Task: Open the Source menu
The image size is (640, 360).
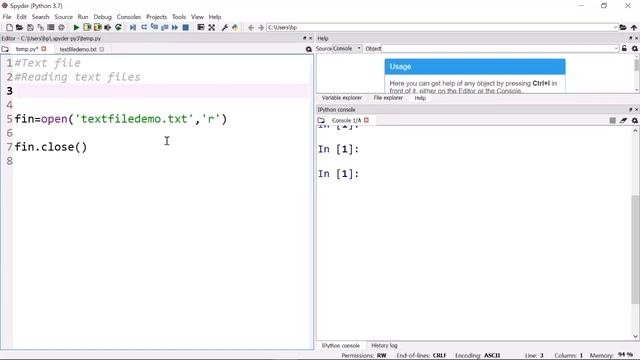Action: click(x=64, y=17)
